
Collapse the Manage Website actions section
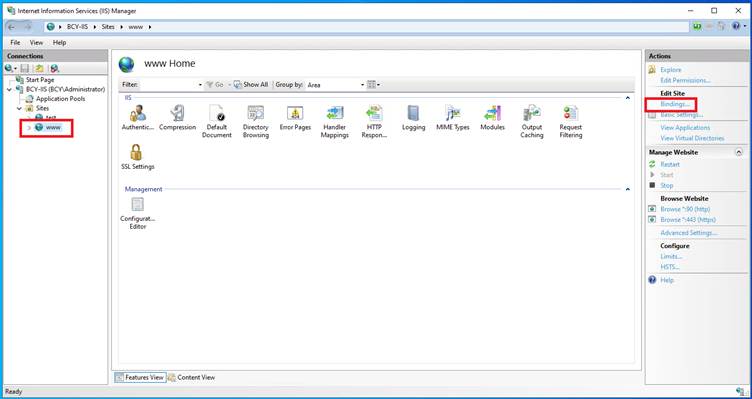pos(739,152)
